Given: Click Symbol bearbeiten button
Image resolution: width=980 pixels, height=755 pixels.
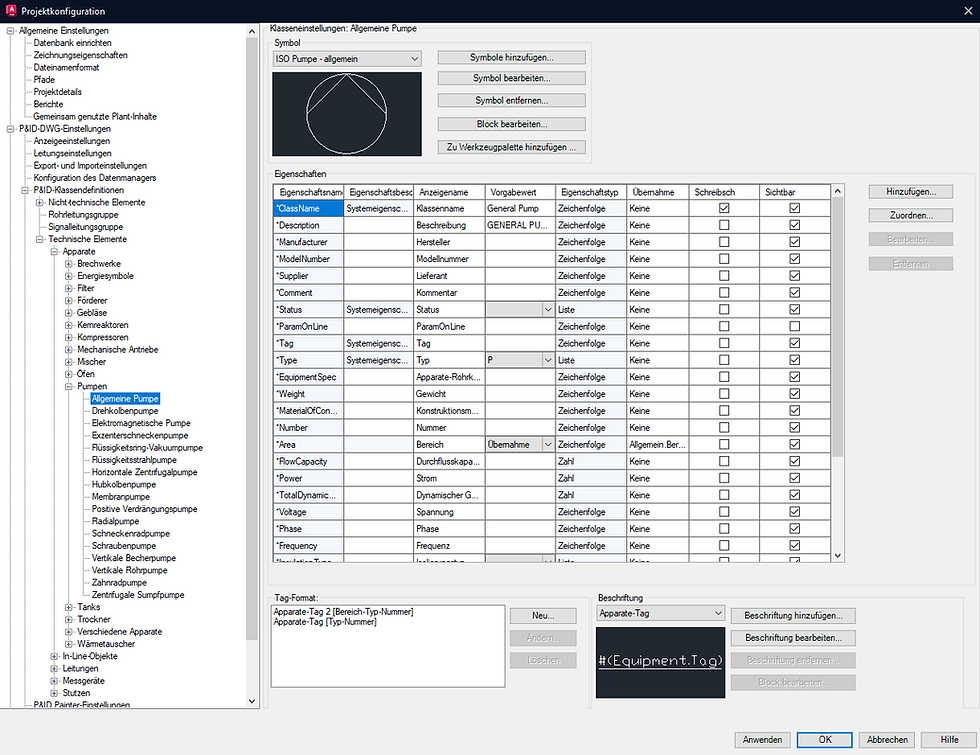Looking at the screenshot, I should [x=512, y=78].
